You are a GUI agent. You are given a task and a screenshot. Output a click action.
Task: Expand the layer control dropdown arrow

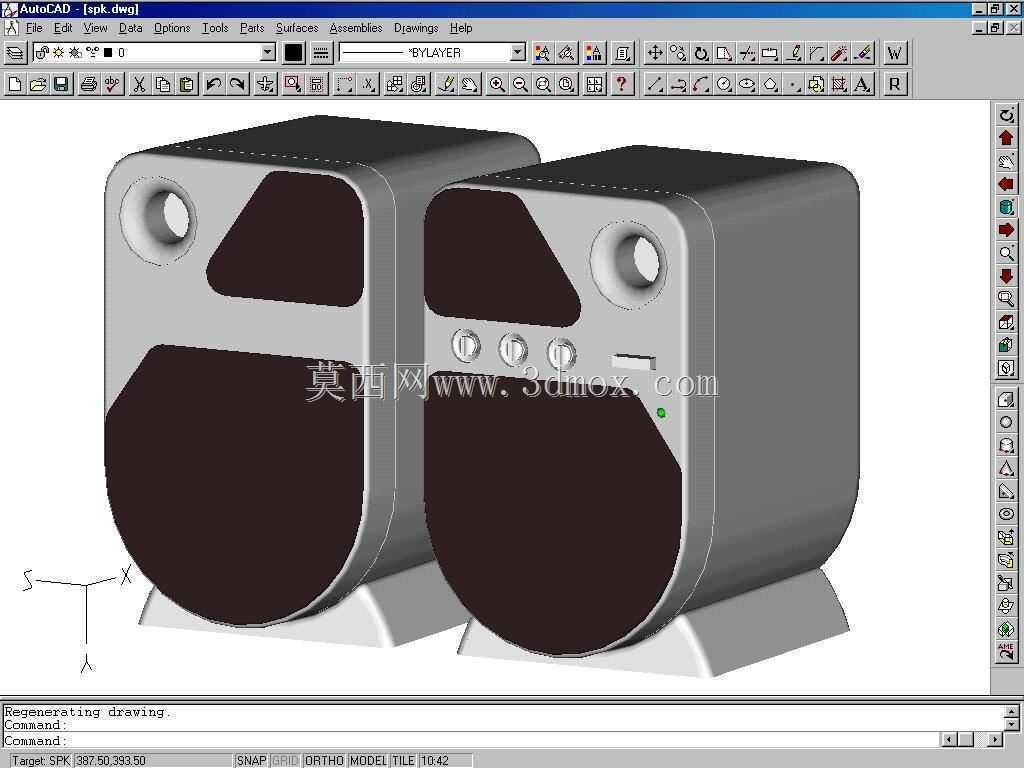click(x=268, y=52)
